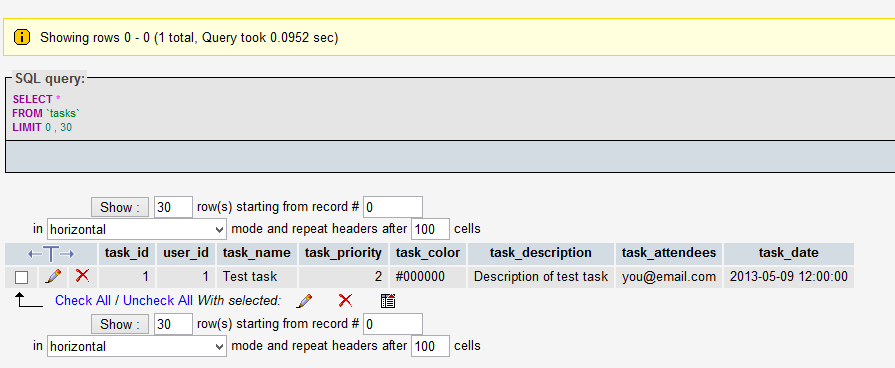895x368 pixels.
Task: Open the lower horizontal mode dropdown
Action: click(137, 346)
